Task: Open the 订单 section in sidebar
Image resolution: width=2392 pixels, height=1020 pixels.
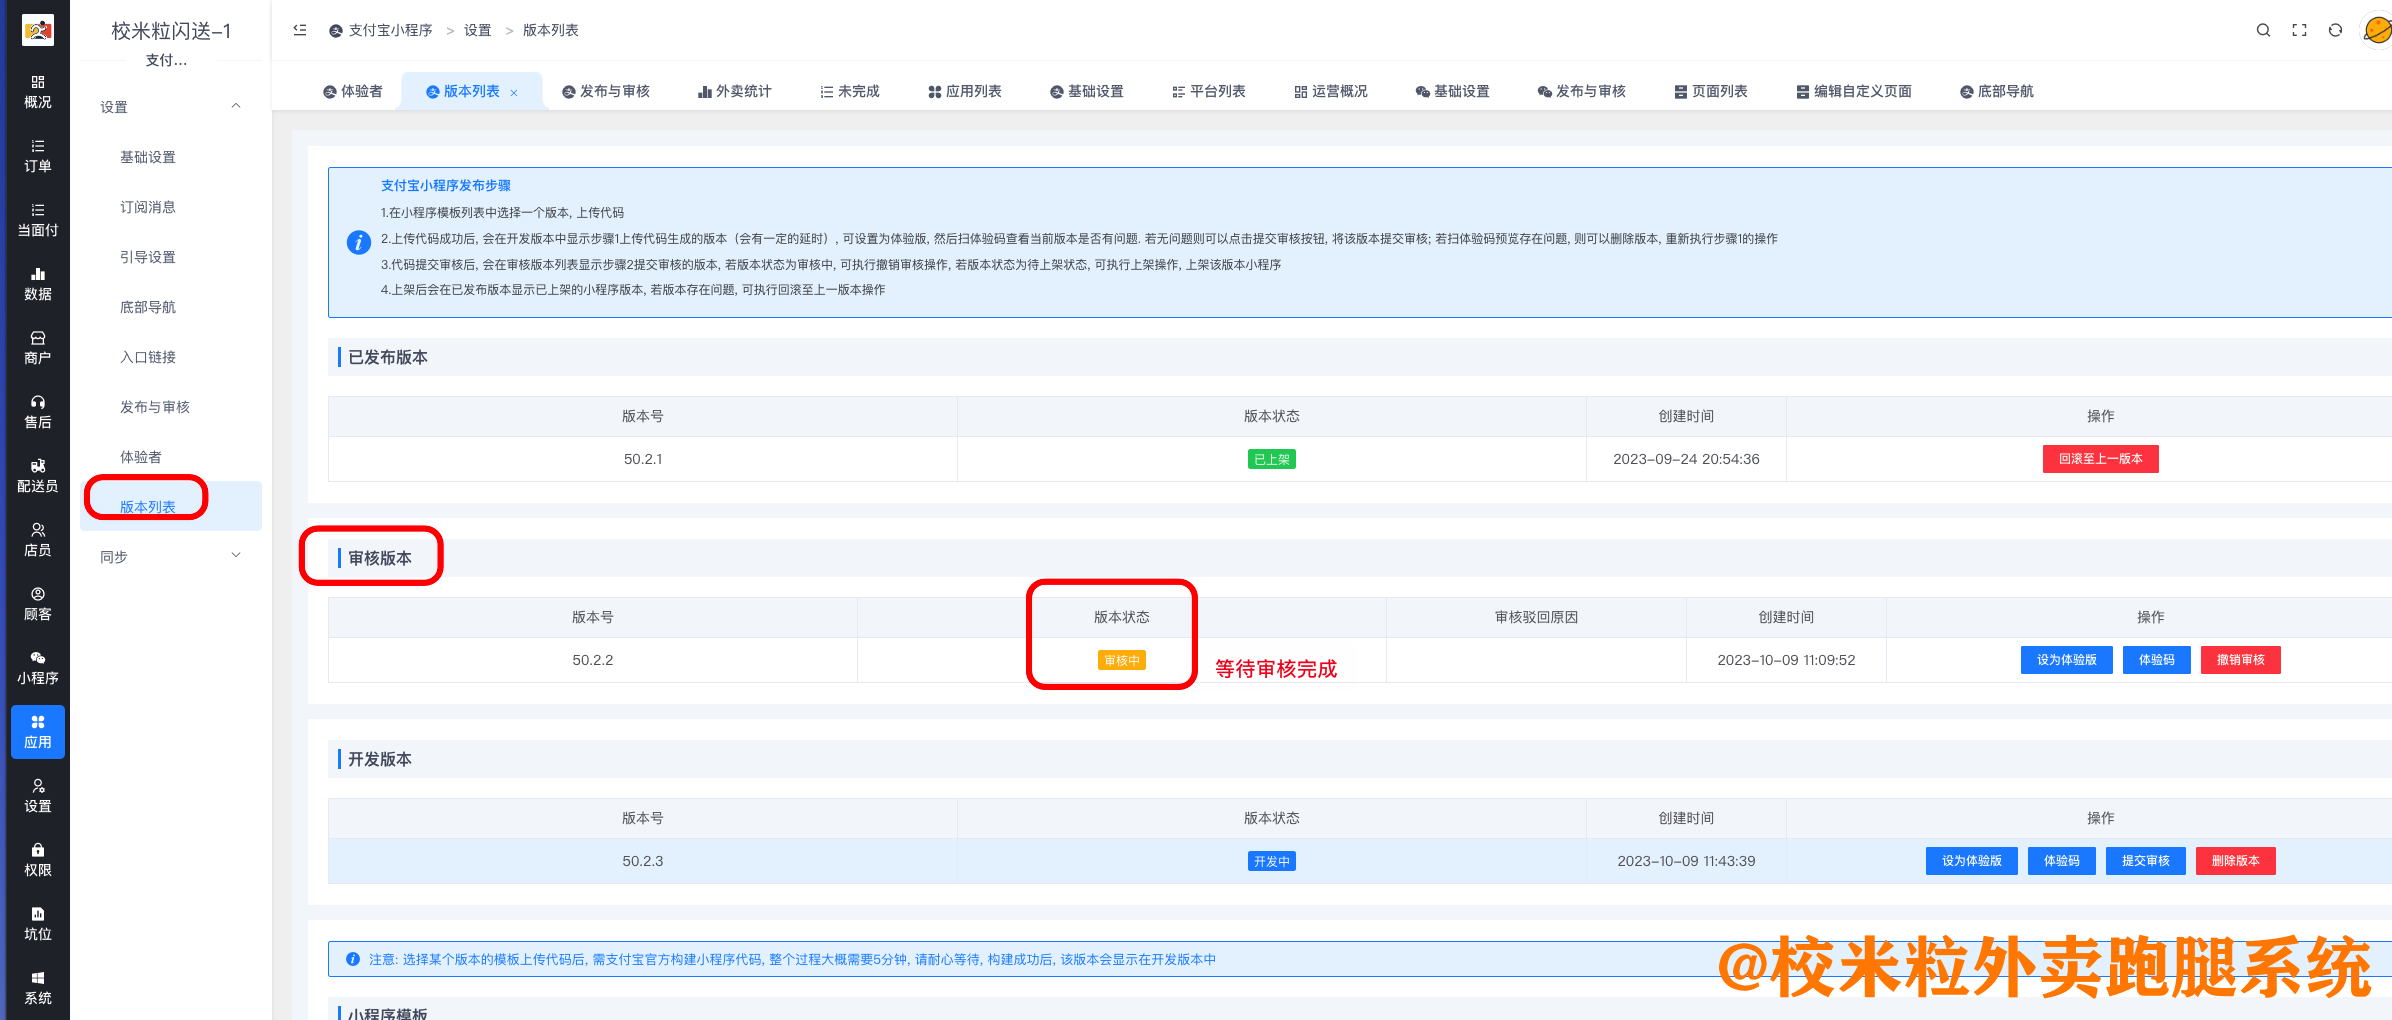Action: 37,155
